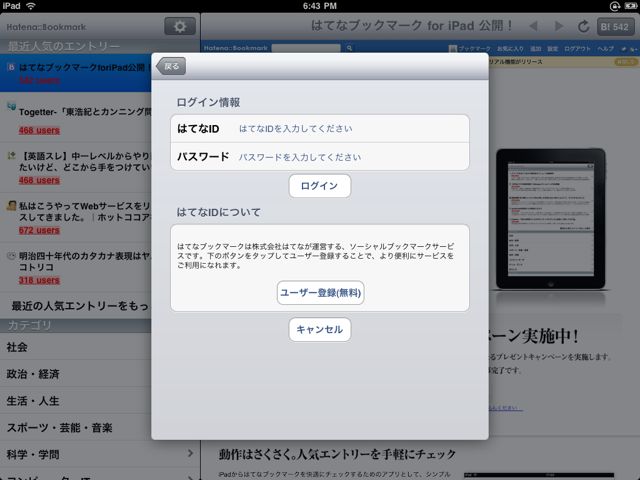
Task: Tap the browser back arrow icon
Action: 533,27
